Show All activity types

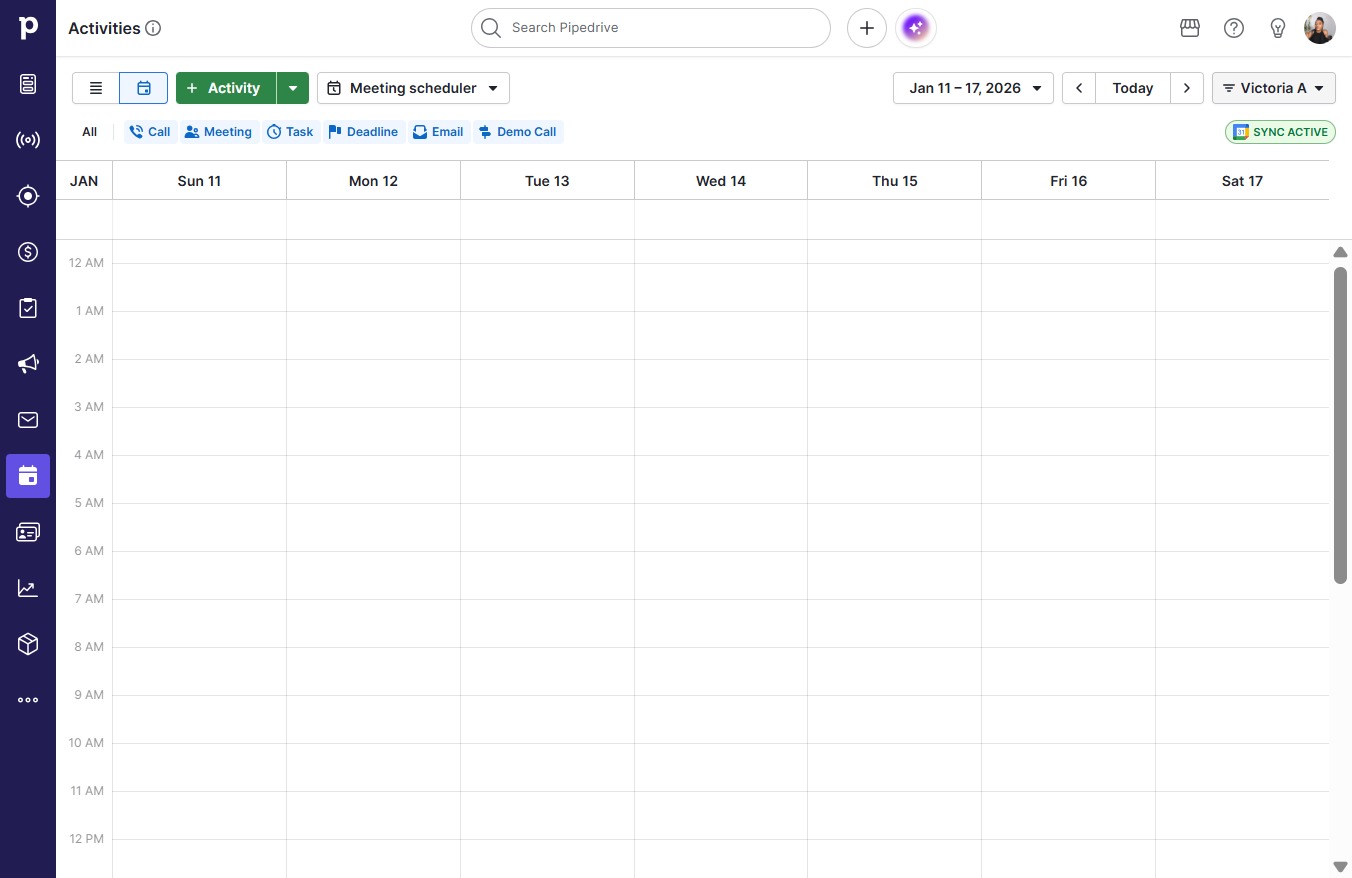(x=90, y=132)
